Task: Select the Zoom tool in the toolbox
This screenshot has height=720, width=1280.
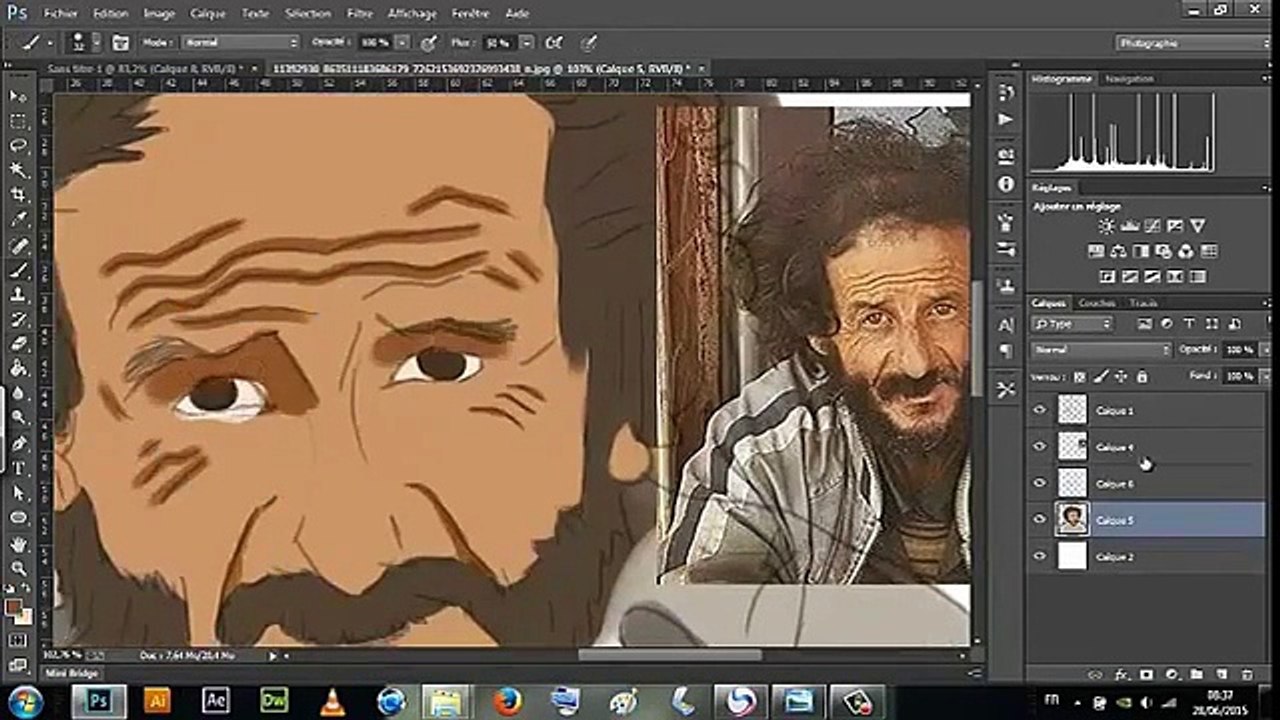Action: point(18,569)
